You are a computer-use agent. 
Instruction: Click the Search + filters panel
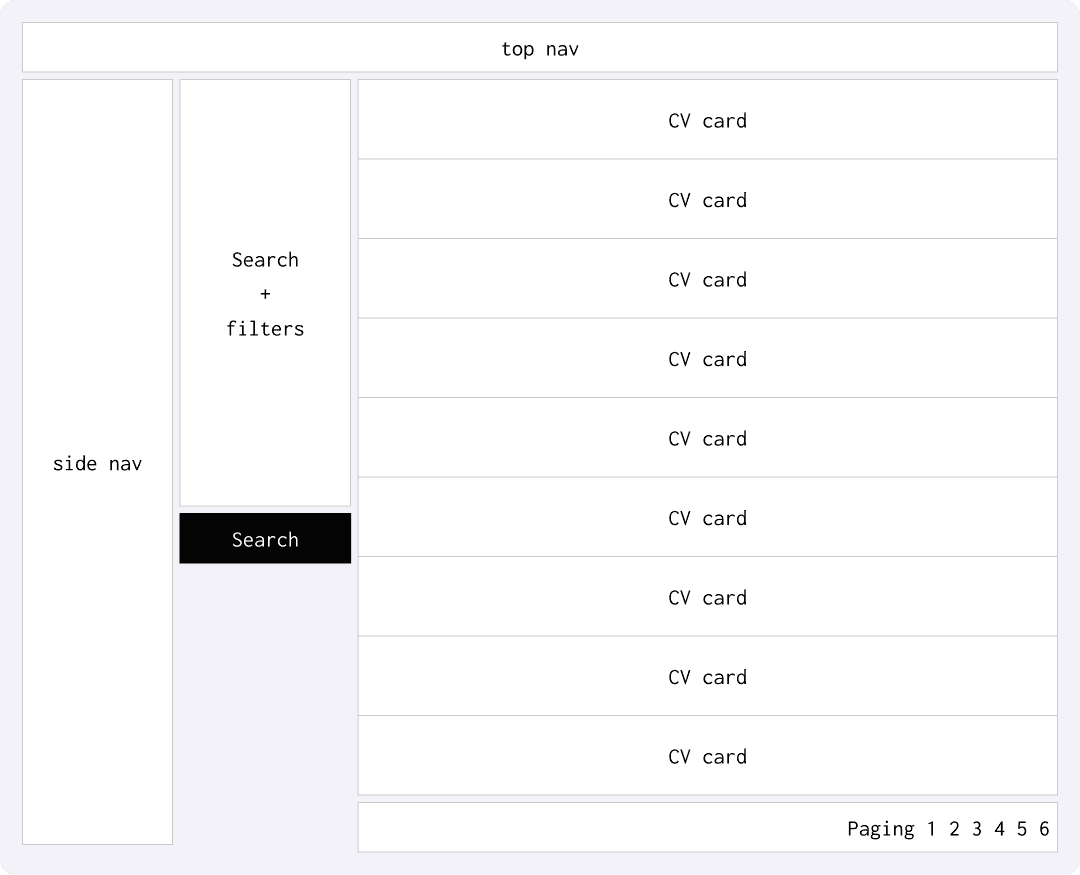click(x=265, y=293)
